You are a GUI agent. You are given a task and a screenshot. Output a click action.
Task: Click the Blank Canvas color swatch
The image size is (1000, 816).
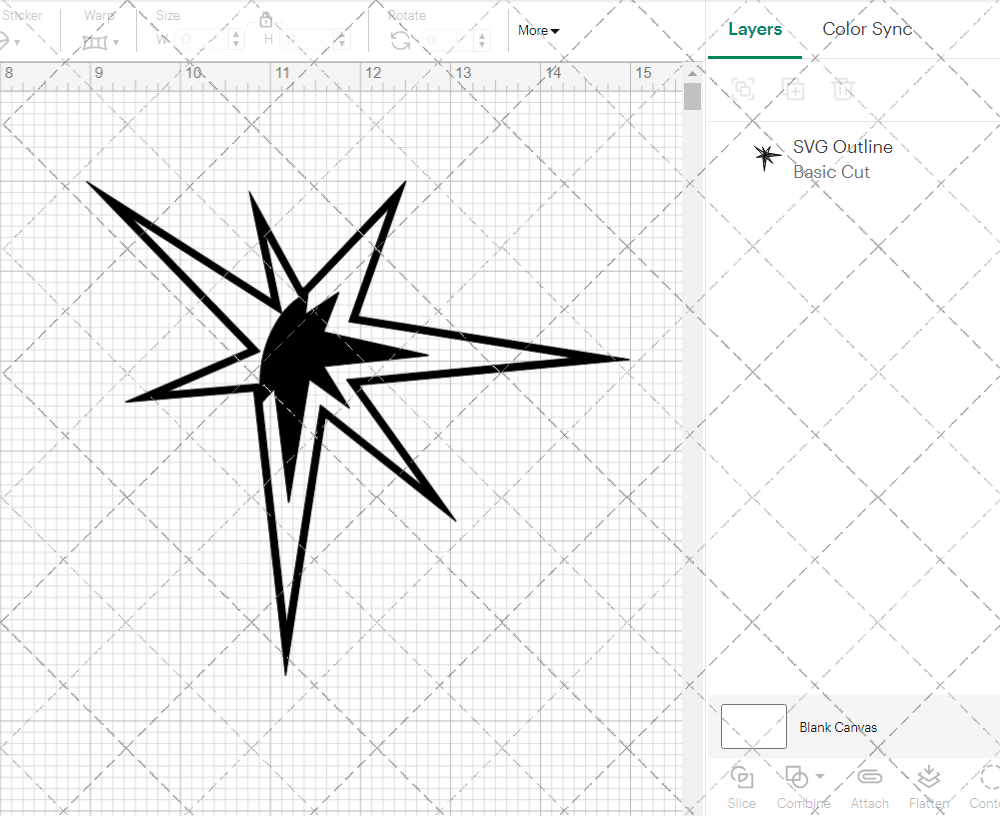point(753,726)
